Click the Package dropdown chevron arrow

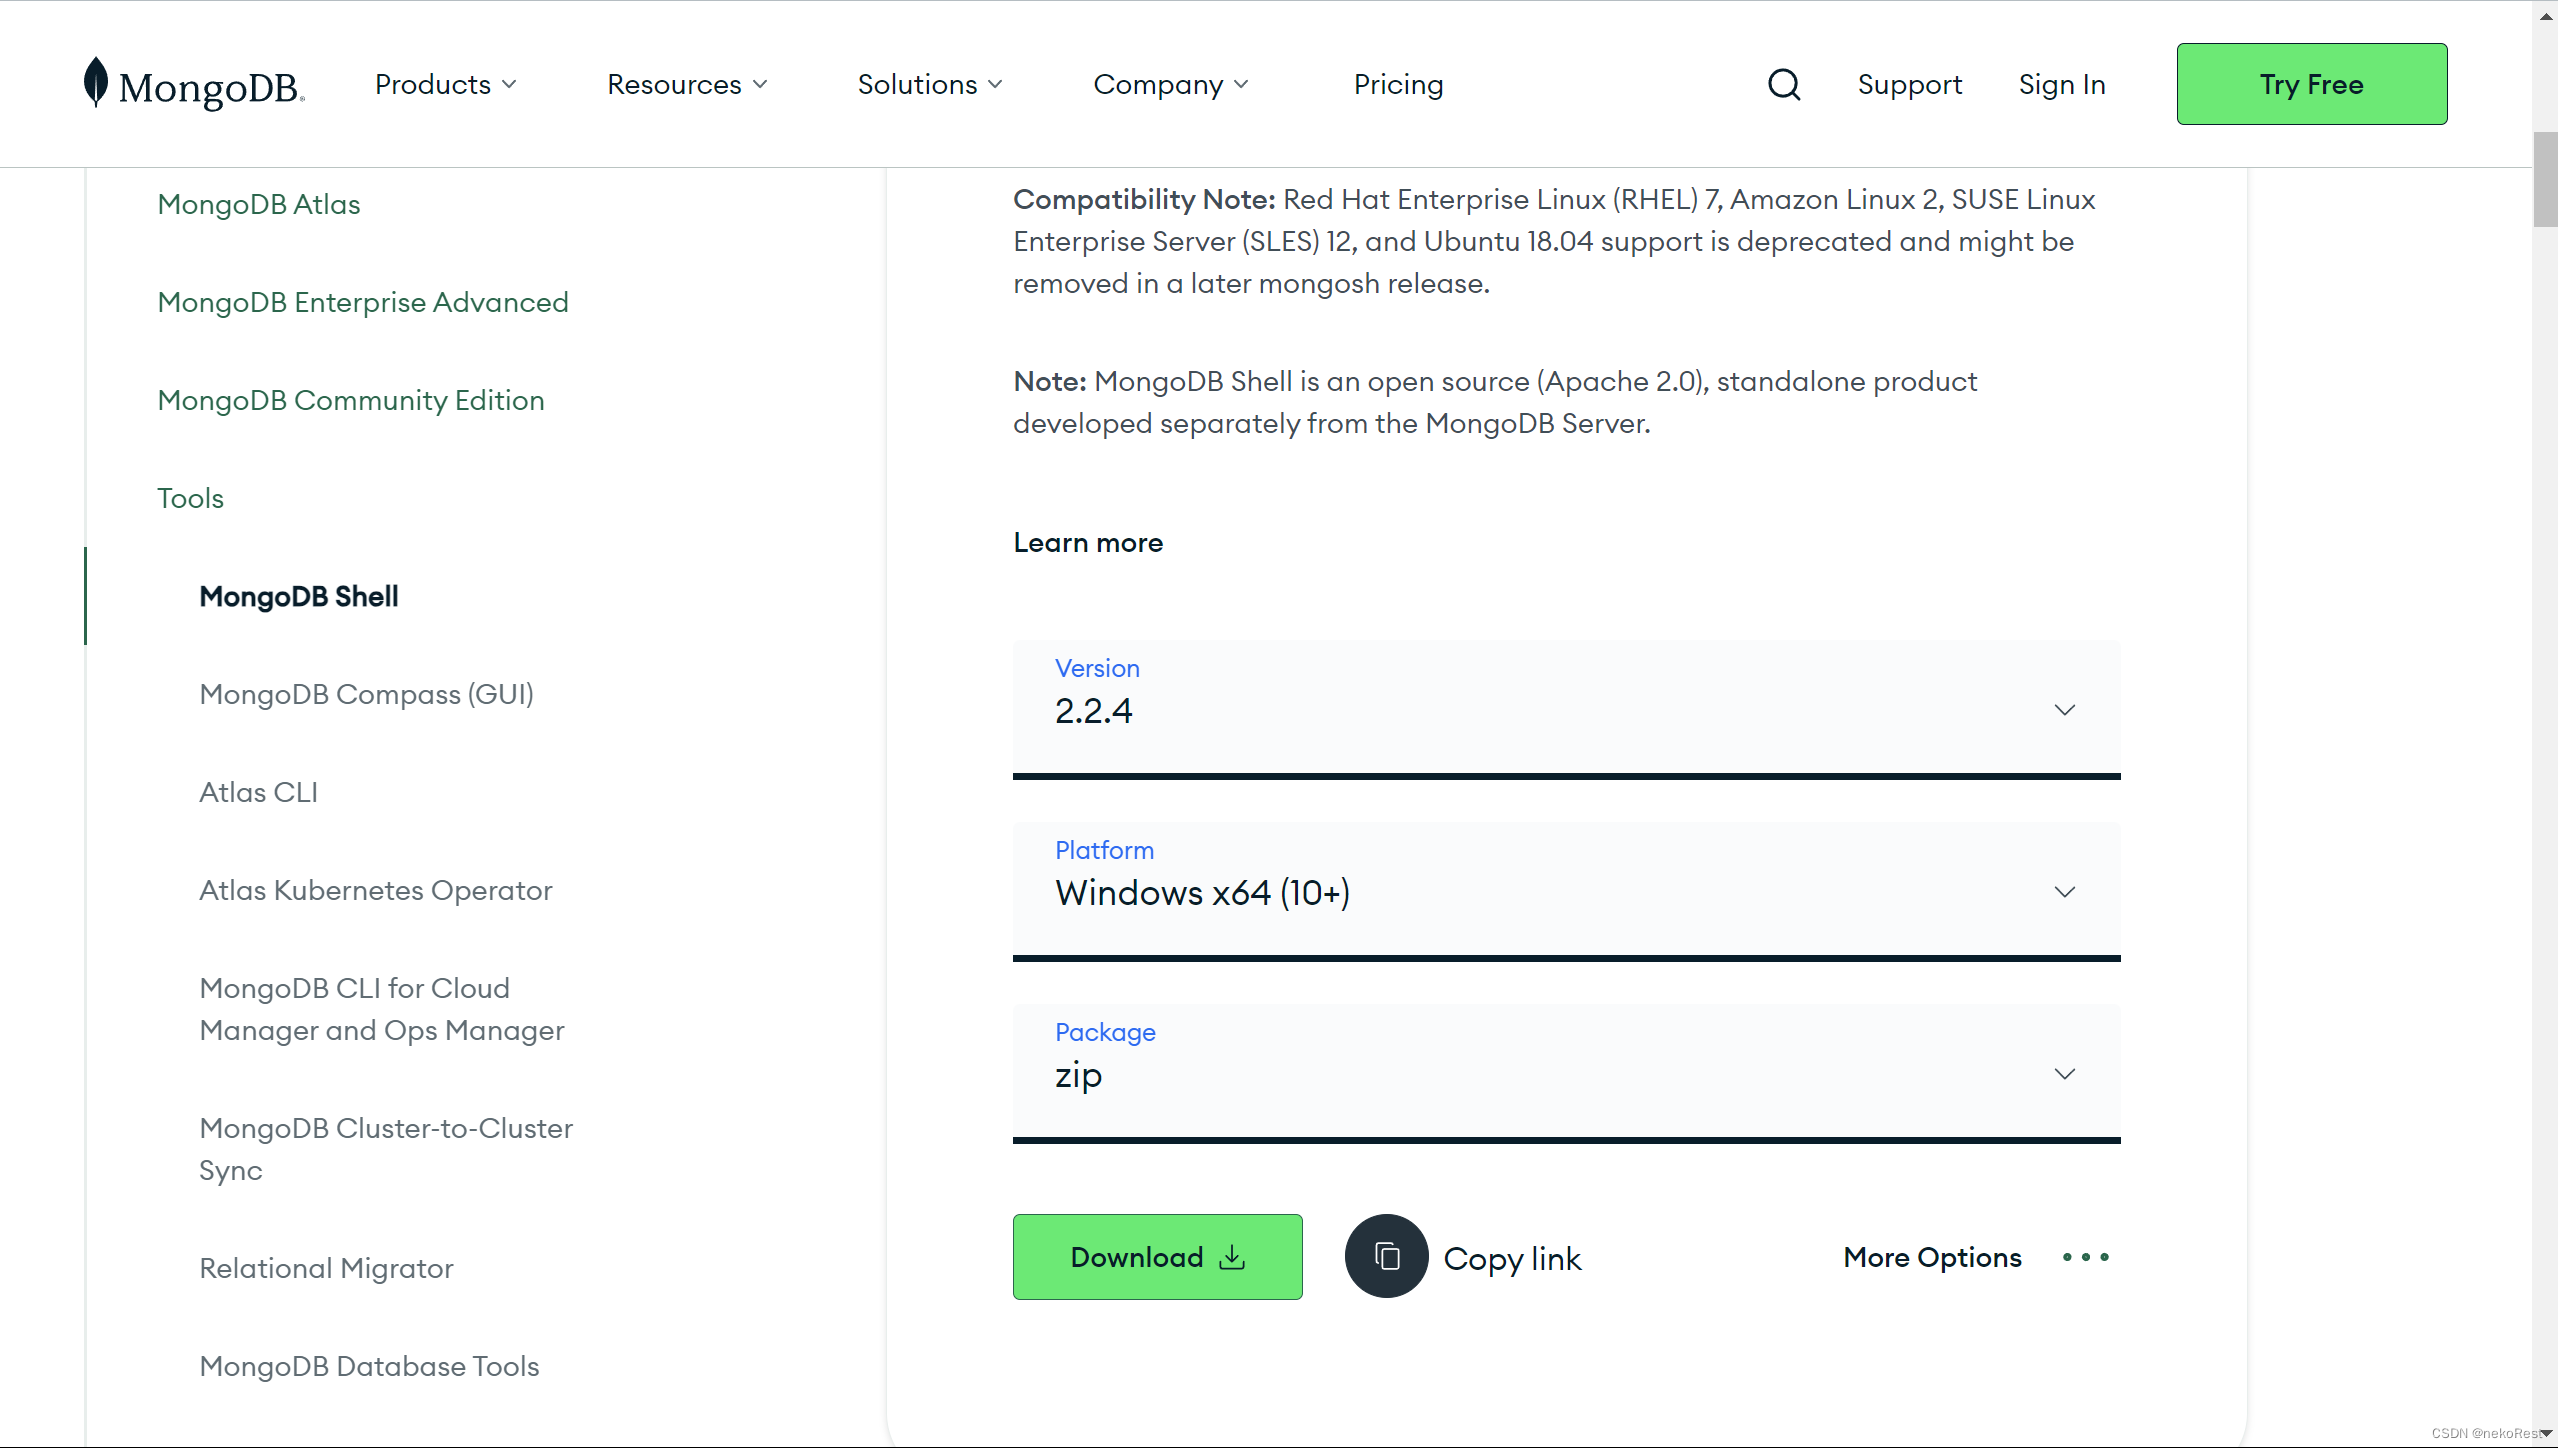coord(2064,1074)
